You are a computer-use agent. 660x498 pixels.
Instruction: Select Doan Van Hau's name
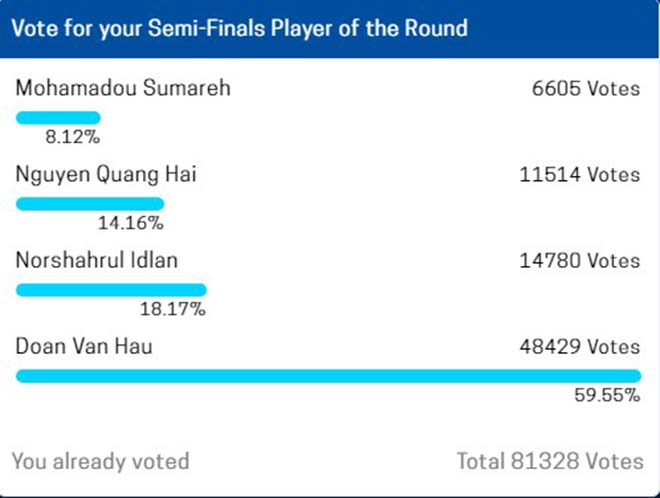84,347
